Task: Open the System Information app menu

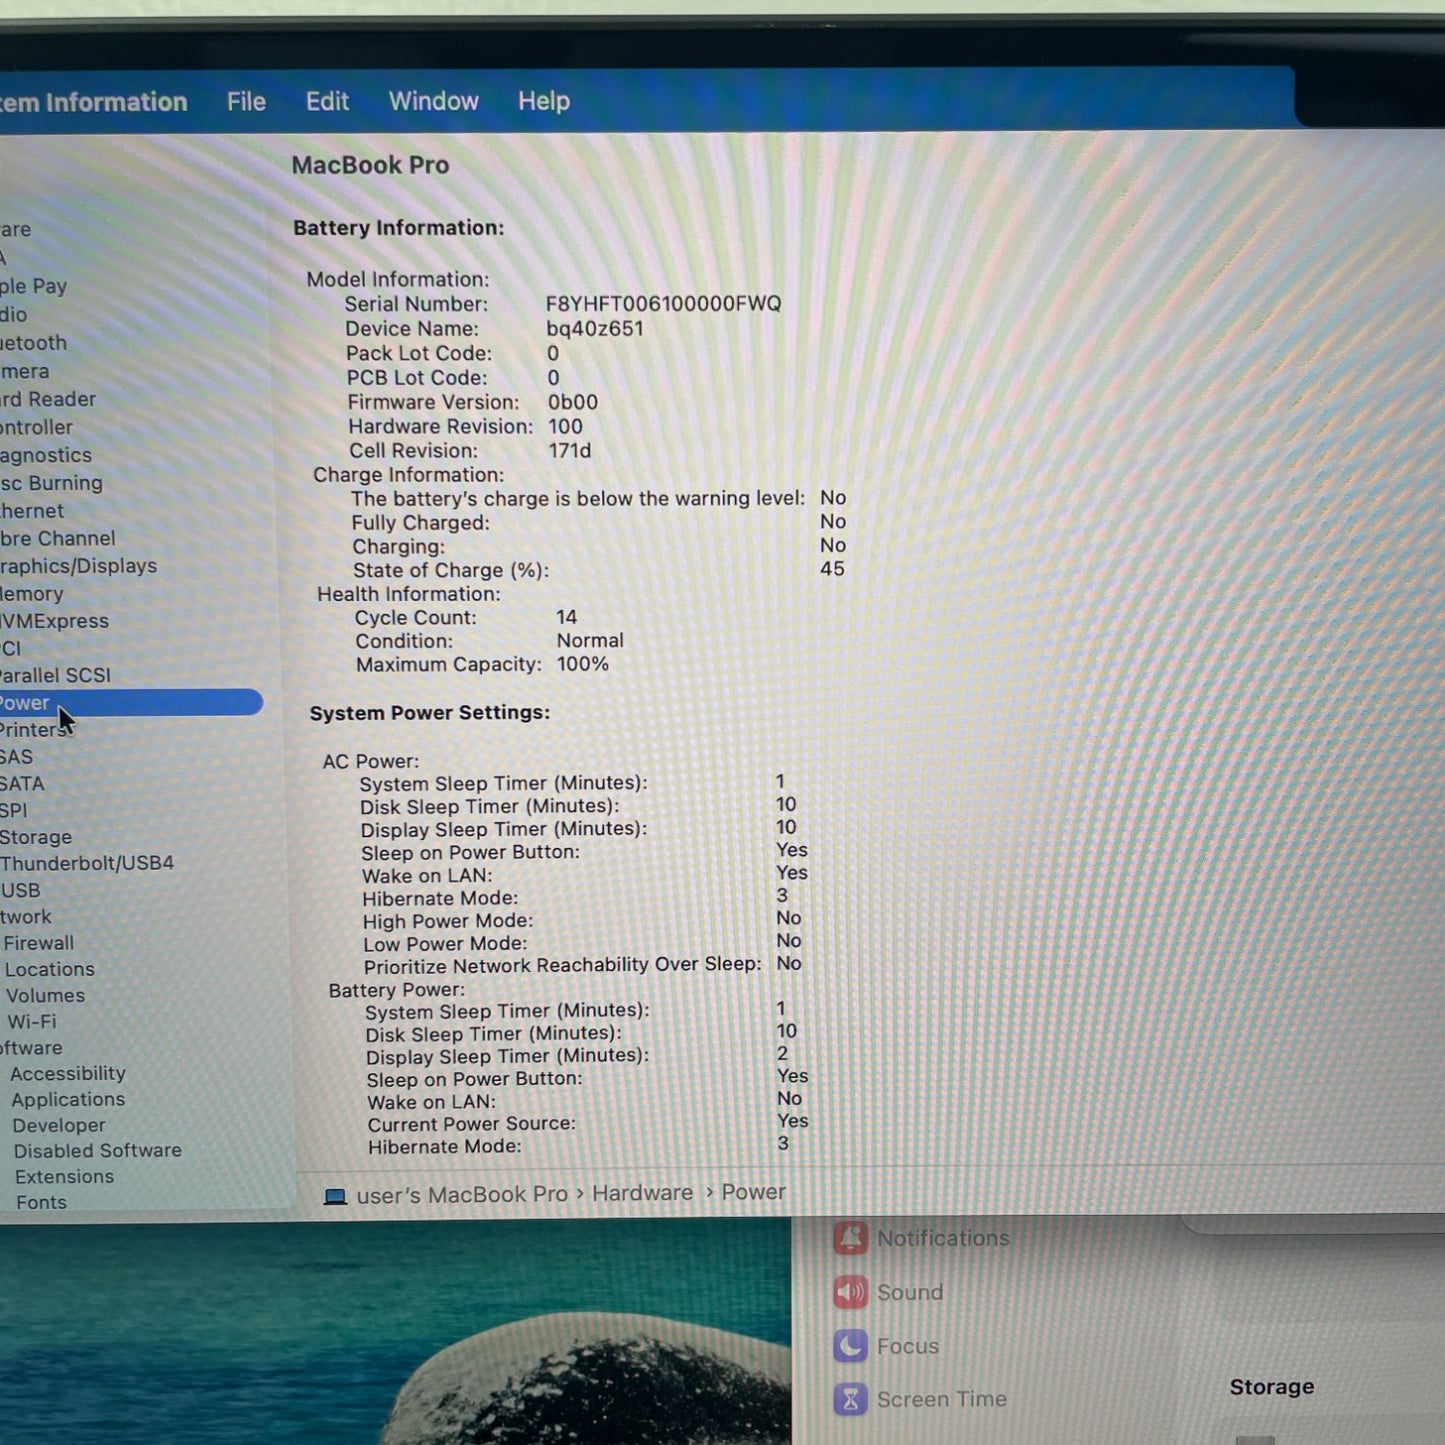Action: pyautogui.click(x=94, y=102)
